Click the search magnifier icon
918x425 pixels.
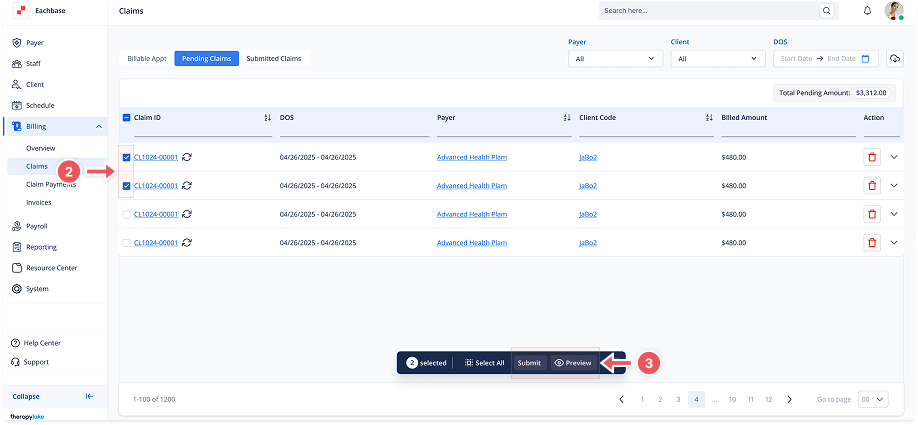click(826, 11)
